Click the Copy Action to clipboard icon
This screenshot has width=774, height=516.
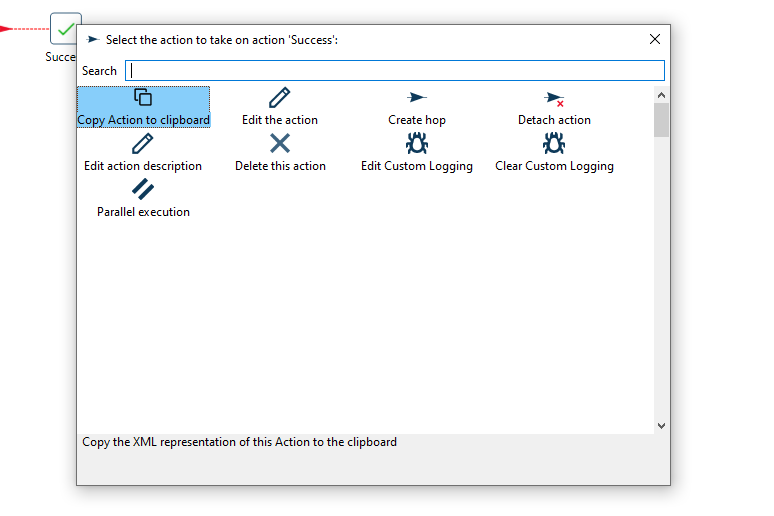[143, 98]
